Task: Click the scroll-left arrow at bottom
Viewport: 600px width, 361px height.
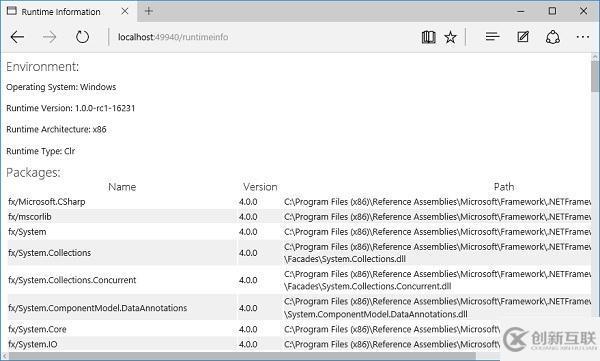Action: coord(5,356)
